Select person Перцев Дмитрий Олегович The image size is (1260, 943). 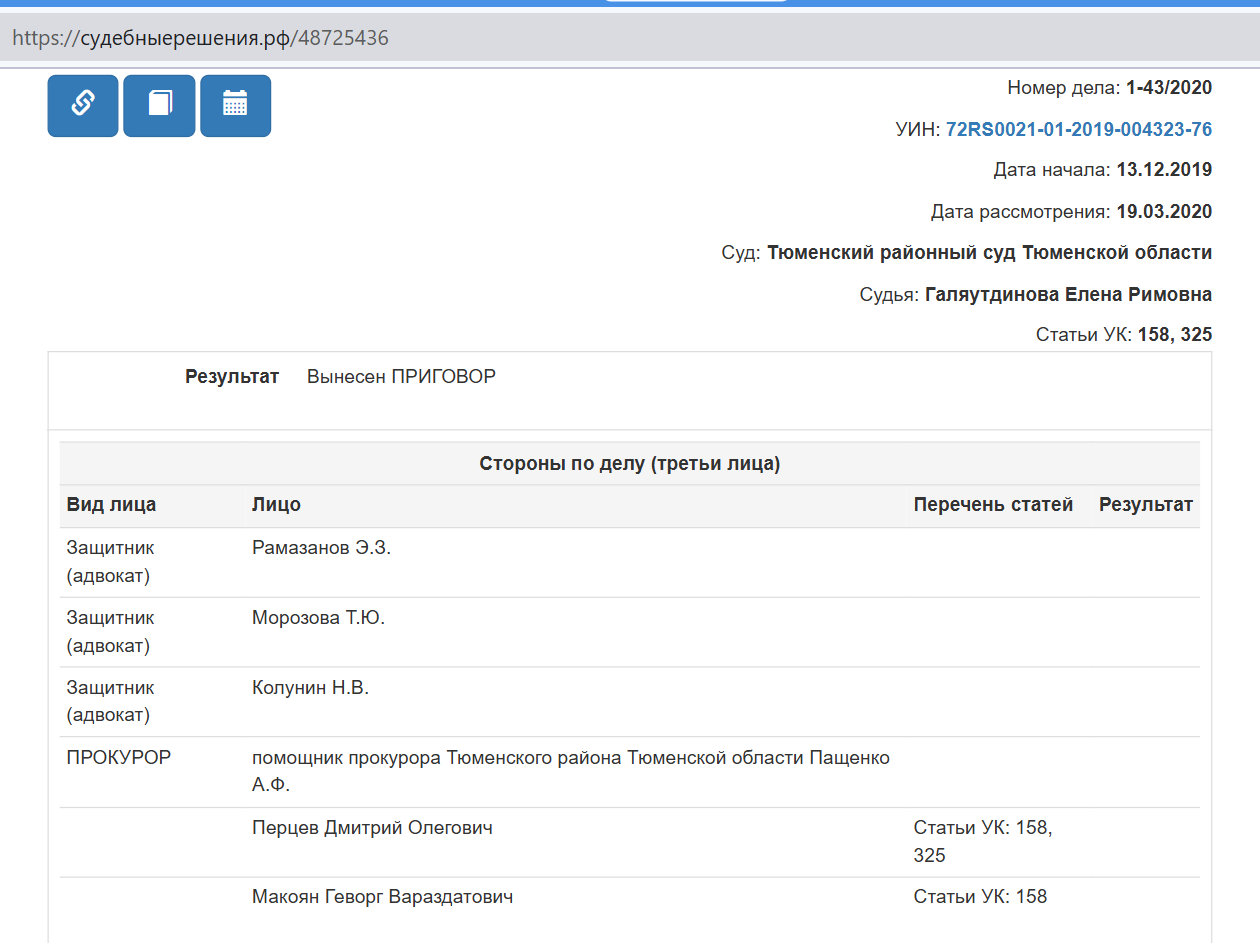tap(372, 828)
